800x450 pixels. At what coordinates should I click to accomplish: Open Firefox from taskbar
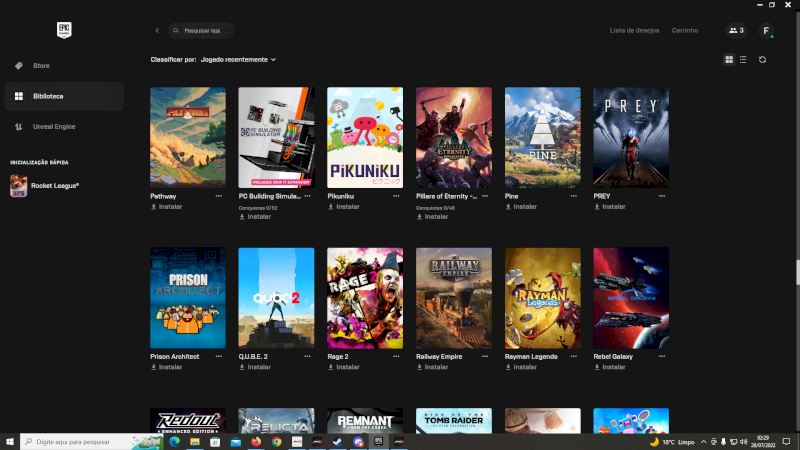coord(256,442)
